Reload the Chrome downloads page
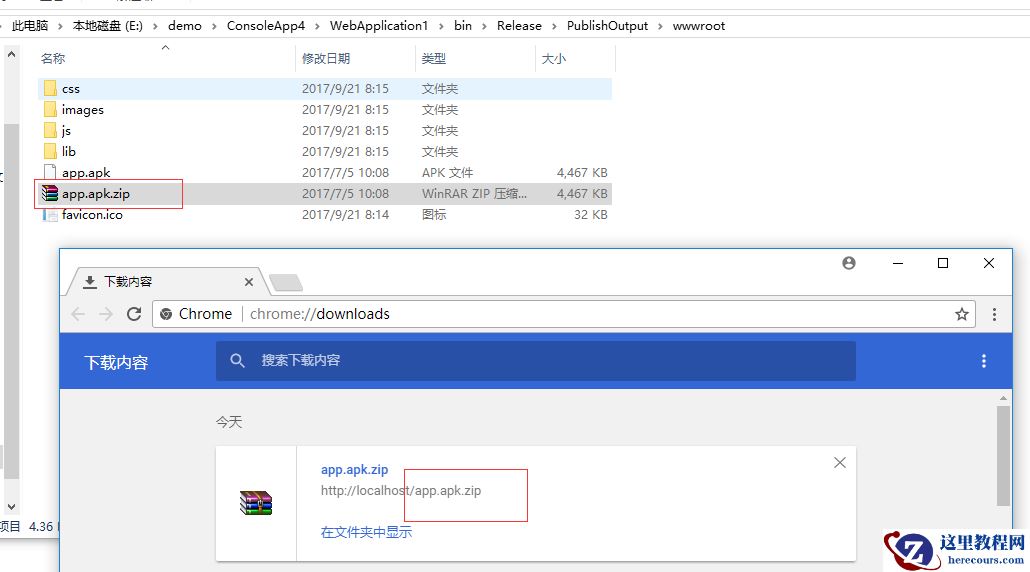Image resolution: width=1030 pixels, height=572 pixels. pos(134,314)
